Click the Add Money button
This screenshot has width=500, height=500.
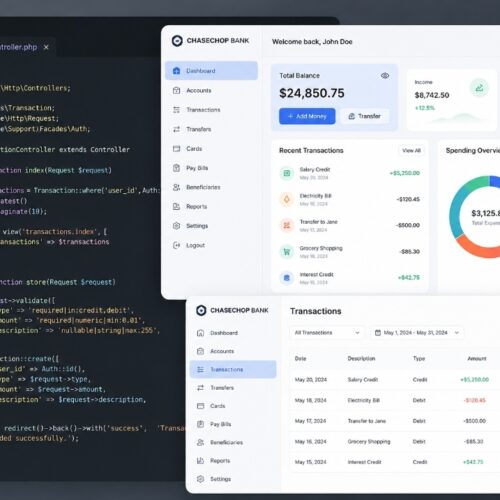307,116
